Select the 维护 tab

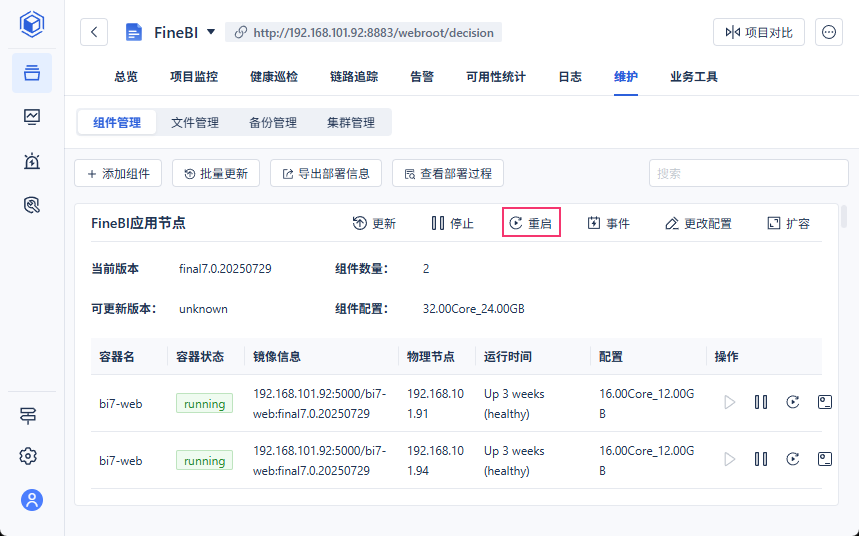pos(626,77)
